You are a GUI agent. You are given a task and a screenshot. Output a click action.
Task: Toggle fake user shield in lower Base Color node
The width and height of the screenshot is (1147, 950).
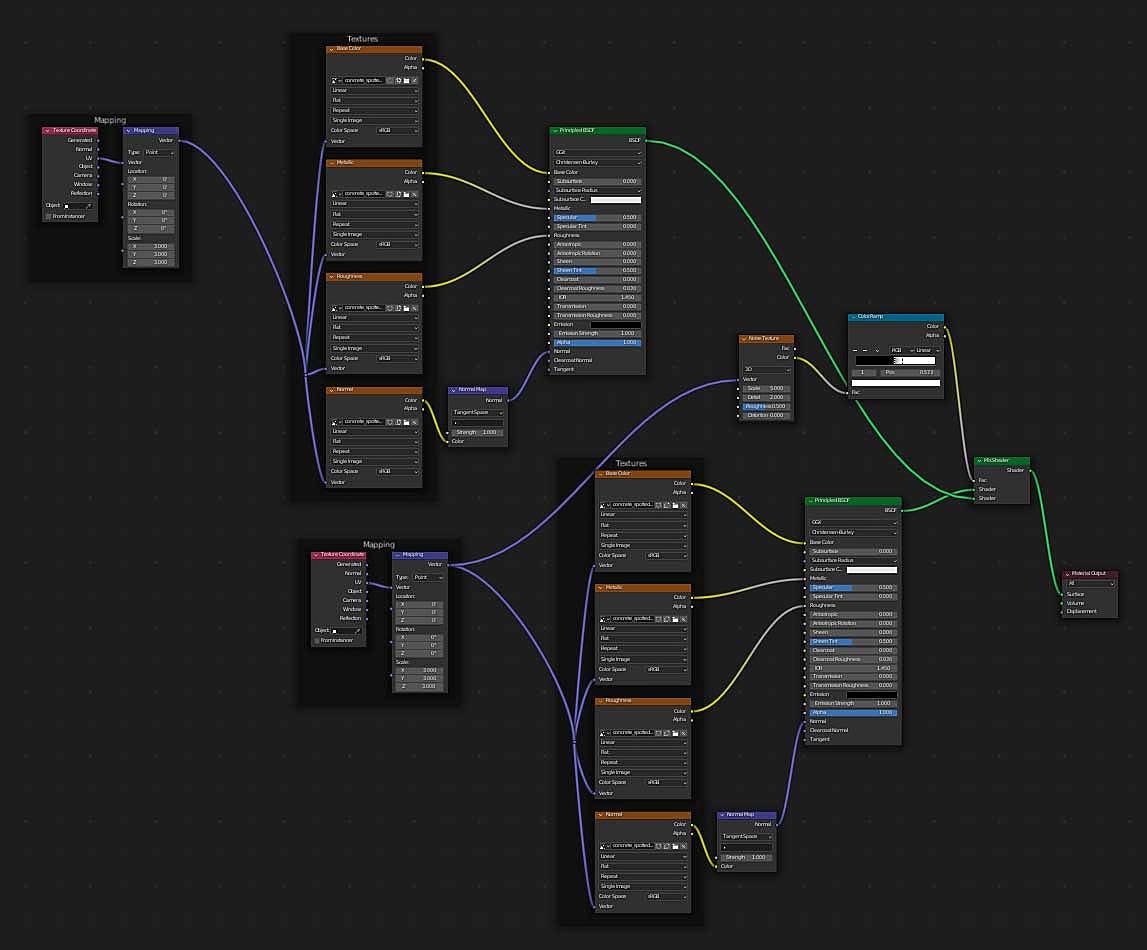[x=658, y=505]
